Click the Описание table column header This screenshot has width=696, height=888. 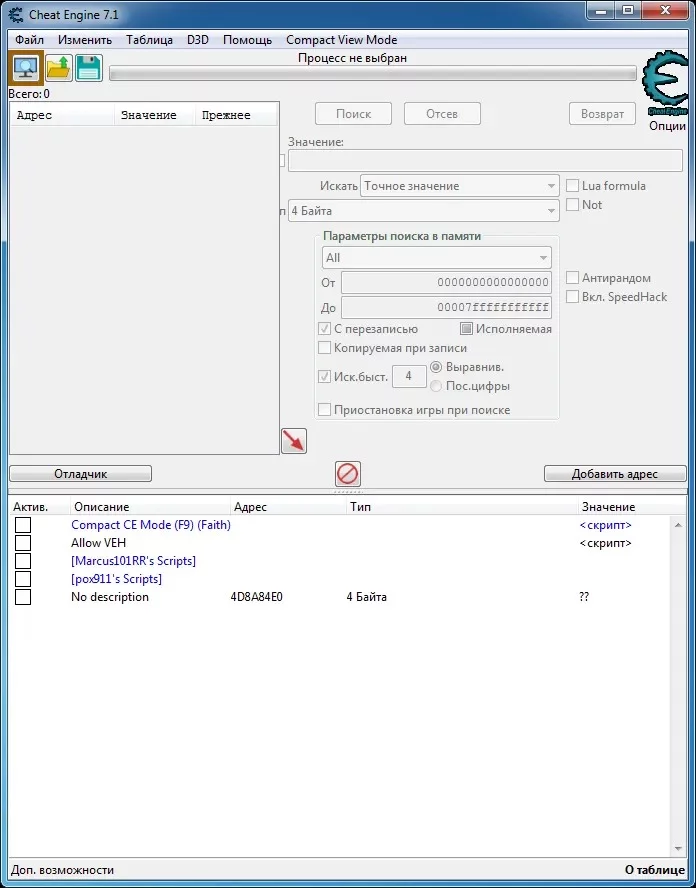(x=151, y=507)
